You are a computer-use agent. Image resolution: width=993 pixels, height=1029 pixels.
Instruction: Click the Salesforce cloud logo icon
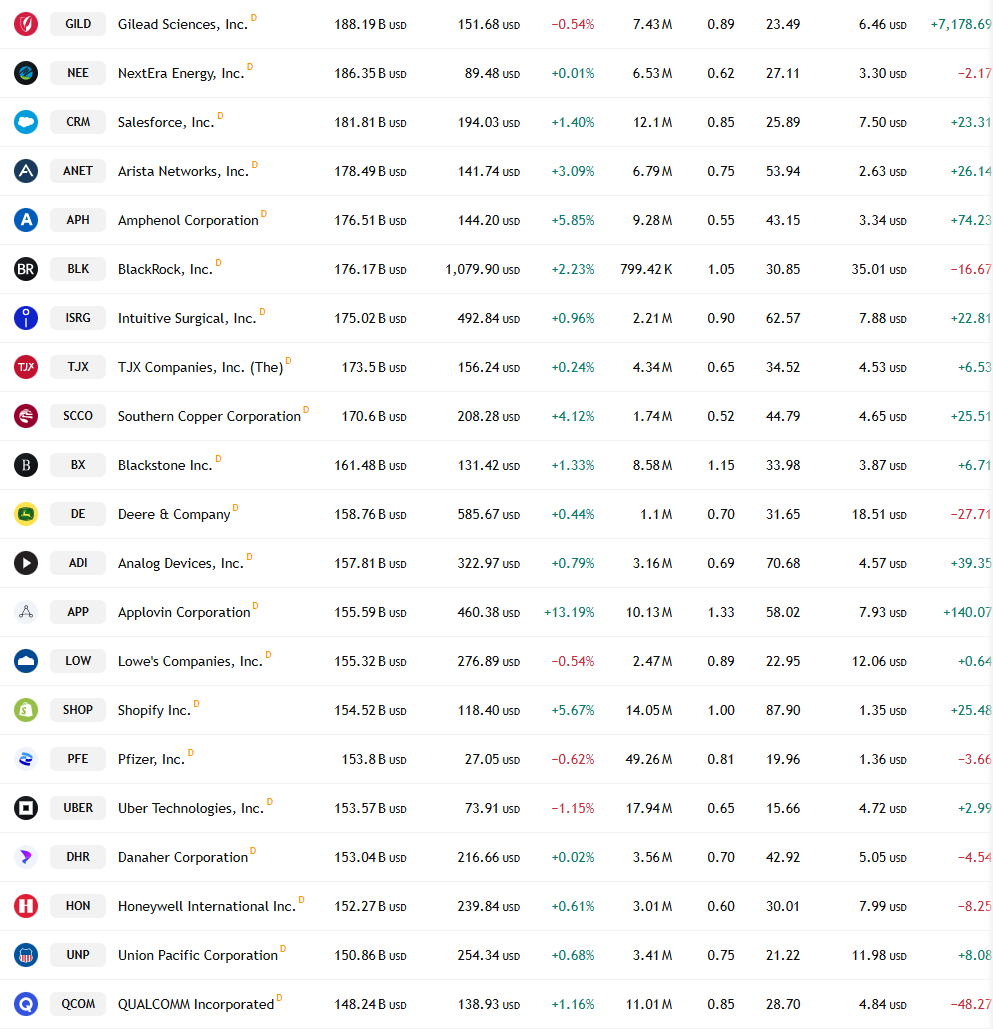click(x=26, y=122)
